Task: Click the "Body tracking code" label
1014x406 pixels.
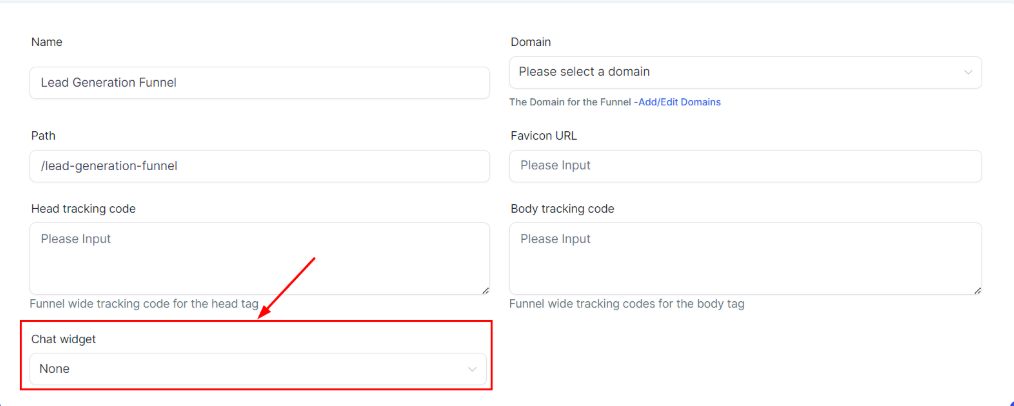Action: pyautogui.click(x=562, y=209)
